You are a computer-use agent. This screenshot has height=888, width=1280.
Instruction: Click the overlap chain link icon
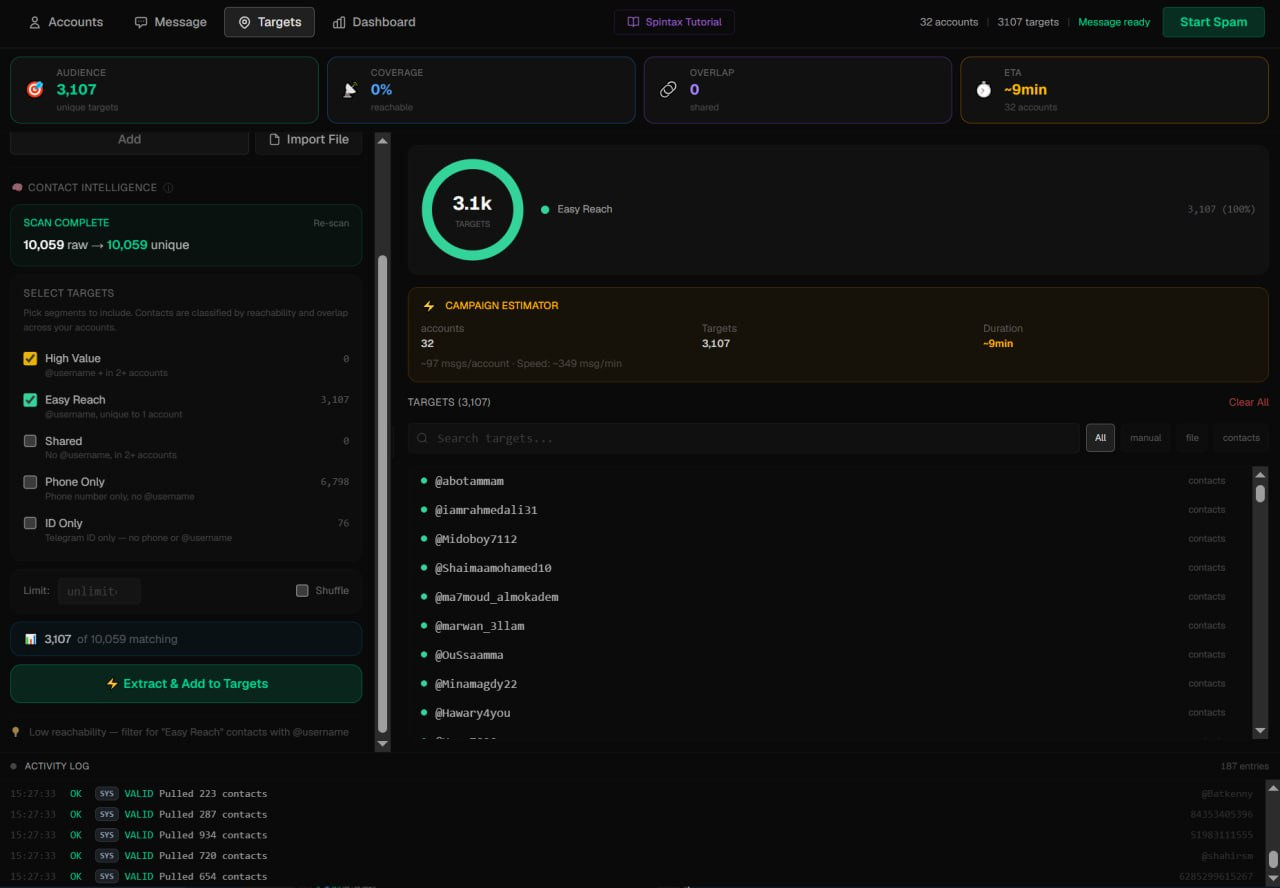point(668,90)
